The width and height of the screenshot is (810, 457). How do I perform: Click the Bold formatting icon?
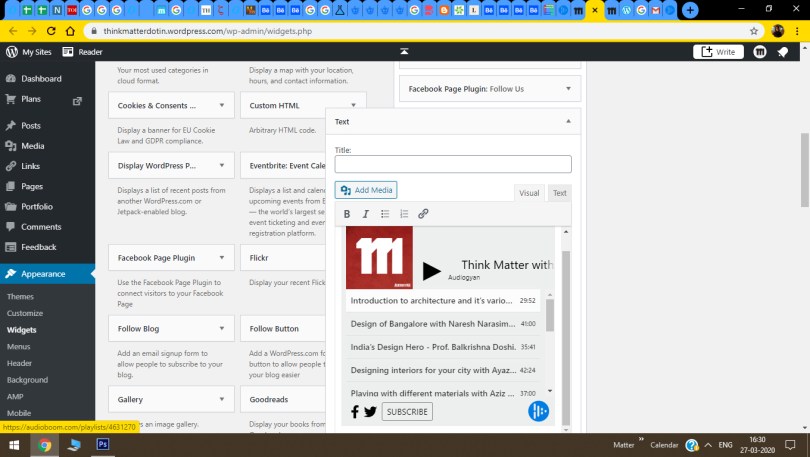coord(347,214)
